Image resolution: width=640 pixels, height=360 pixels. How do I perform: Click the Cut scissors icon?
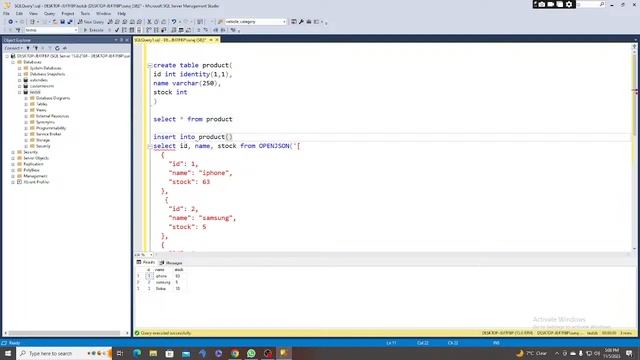coord(149,22)
